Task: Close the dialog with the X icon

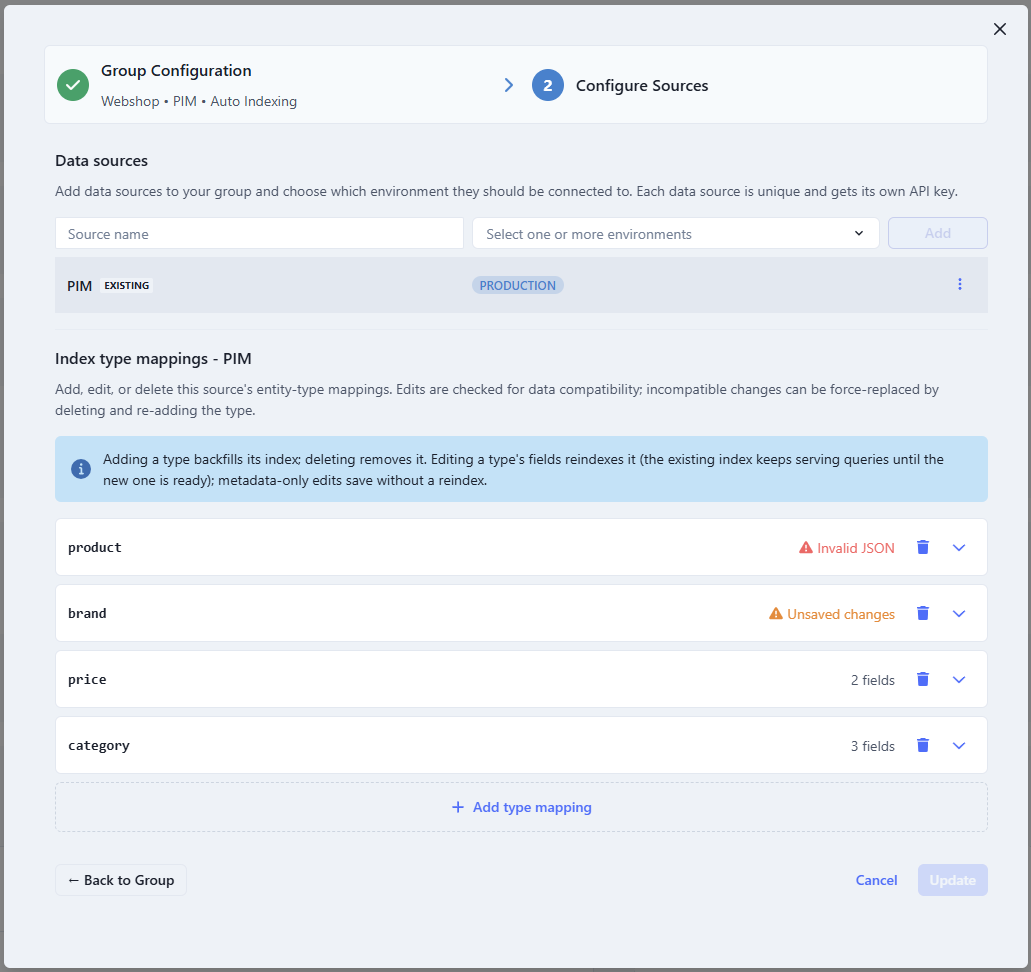Action: [x=999, y=29]
